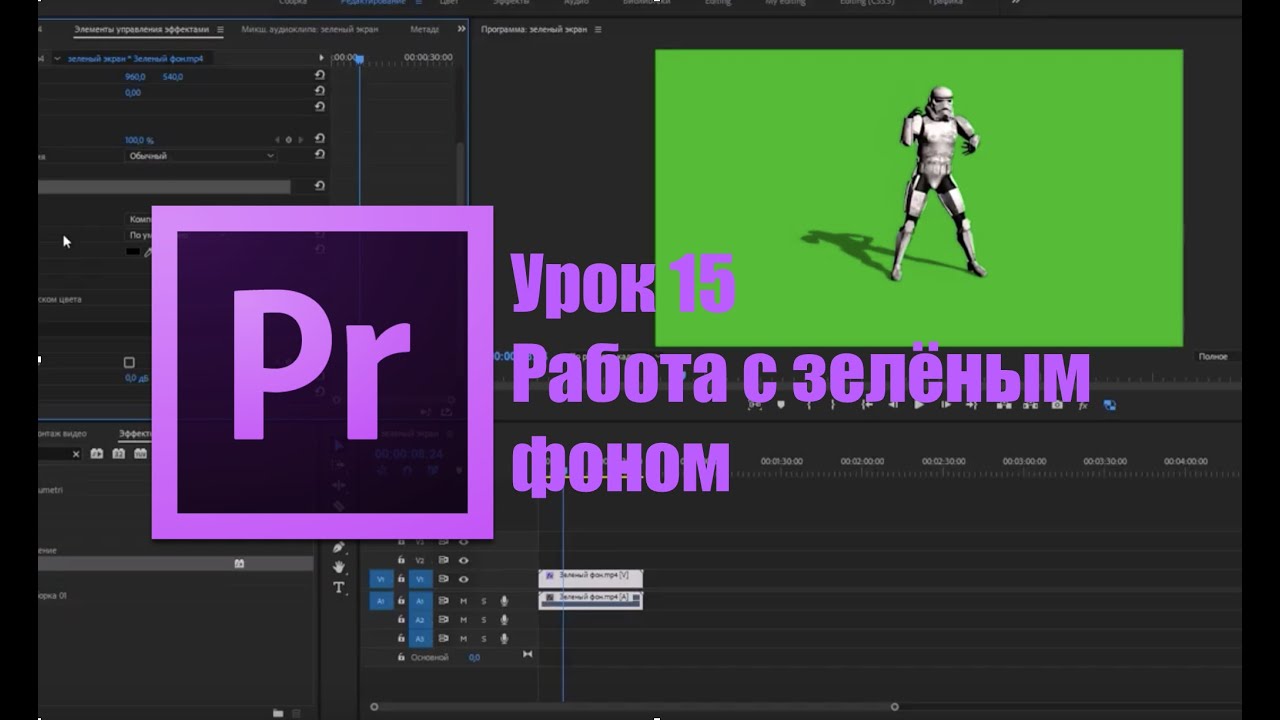Toggle Effect Controls timeline view arrow
The width and height of the screenshot is (1280, 720).
pos(321,59)
